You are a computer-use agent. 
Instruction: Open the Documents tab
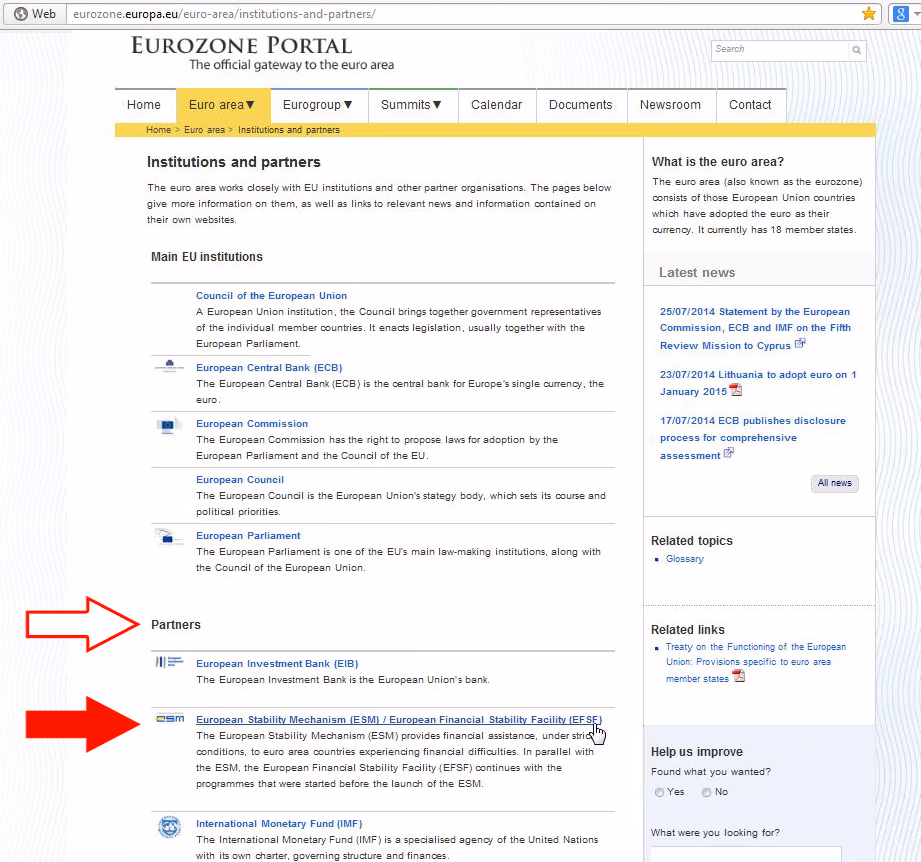pyautogui.click(x=580, y=105)
